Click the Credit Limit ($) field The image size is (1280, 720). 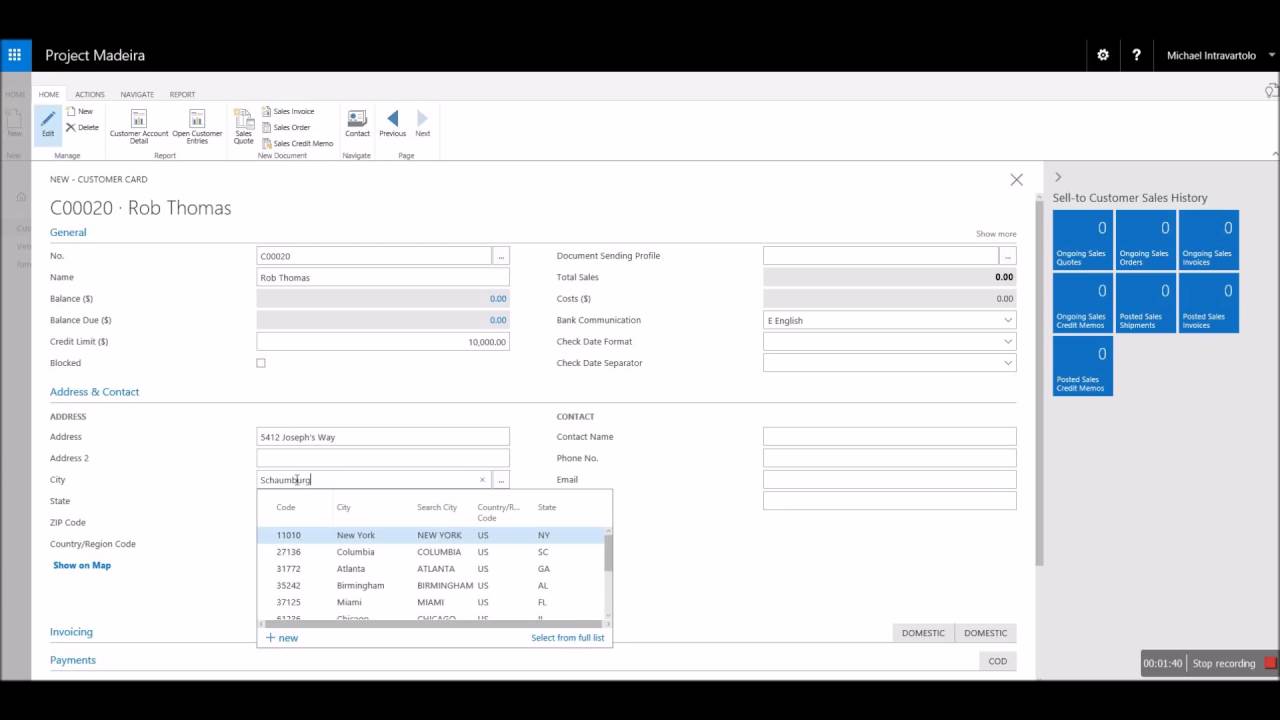(383, 342)
